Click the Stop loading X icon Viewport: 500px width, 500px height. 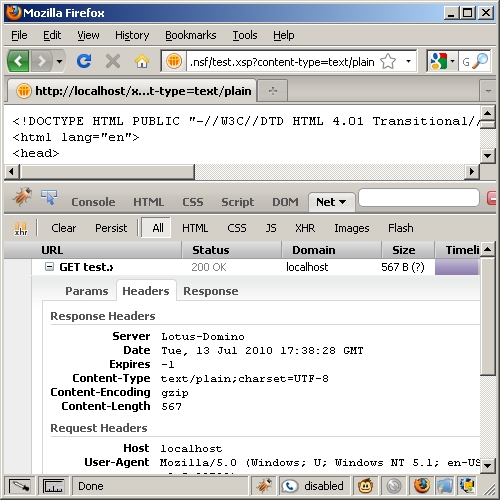tap(113, 61)
